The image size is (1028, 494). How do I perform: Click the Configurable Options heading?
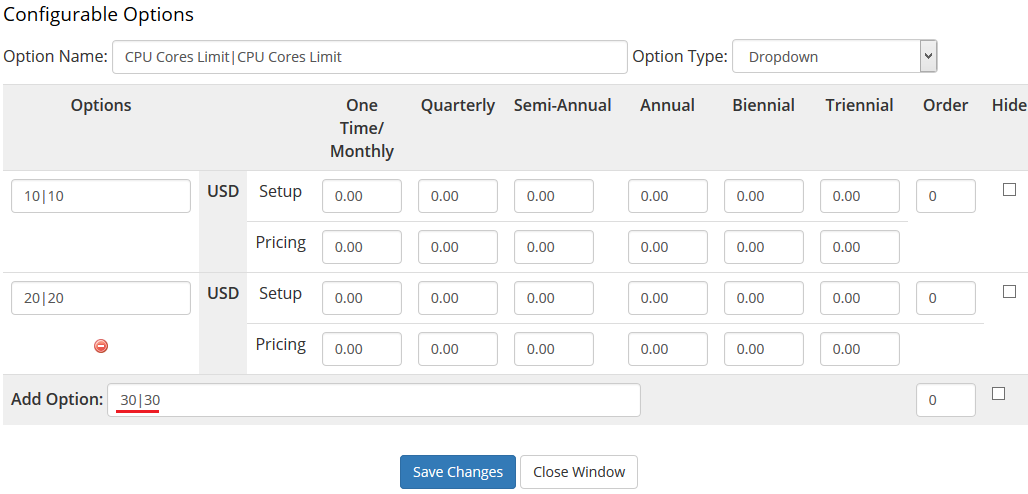99,14
